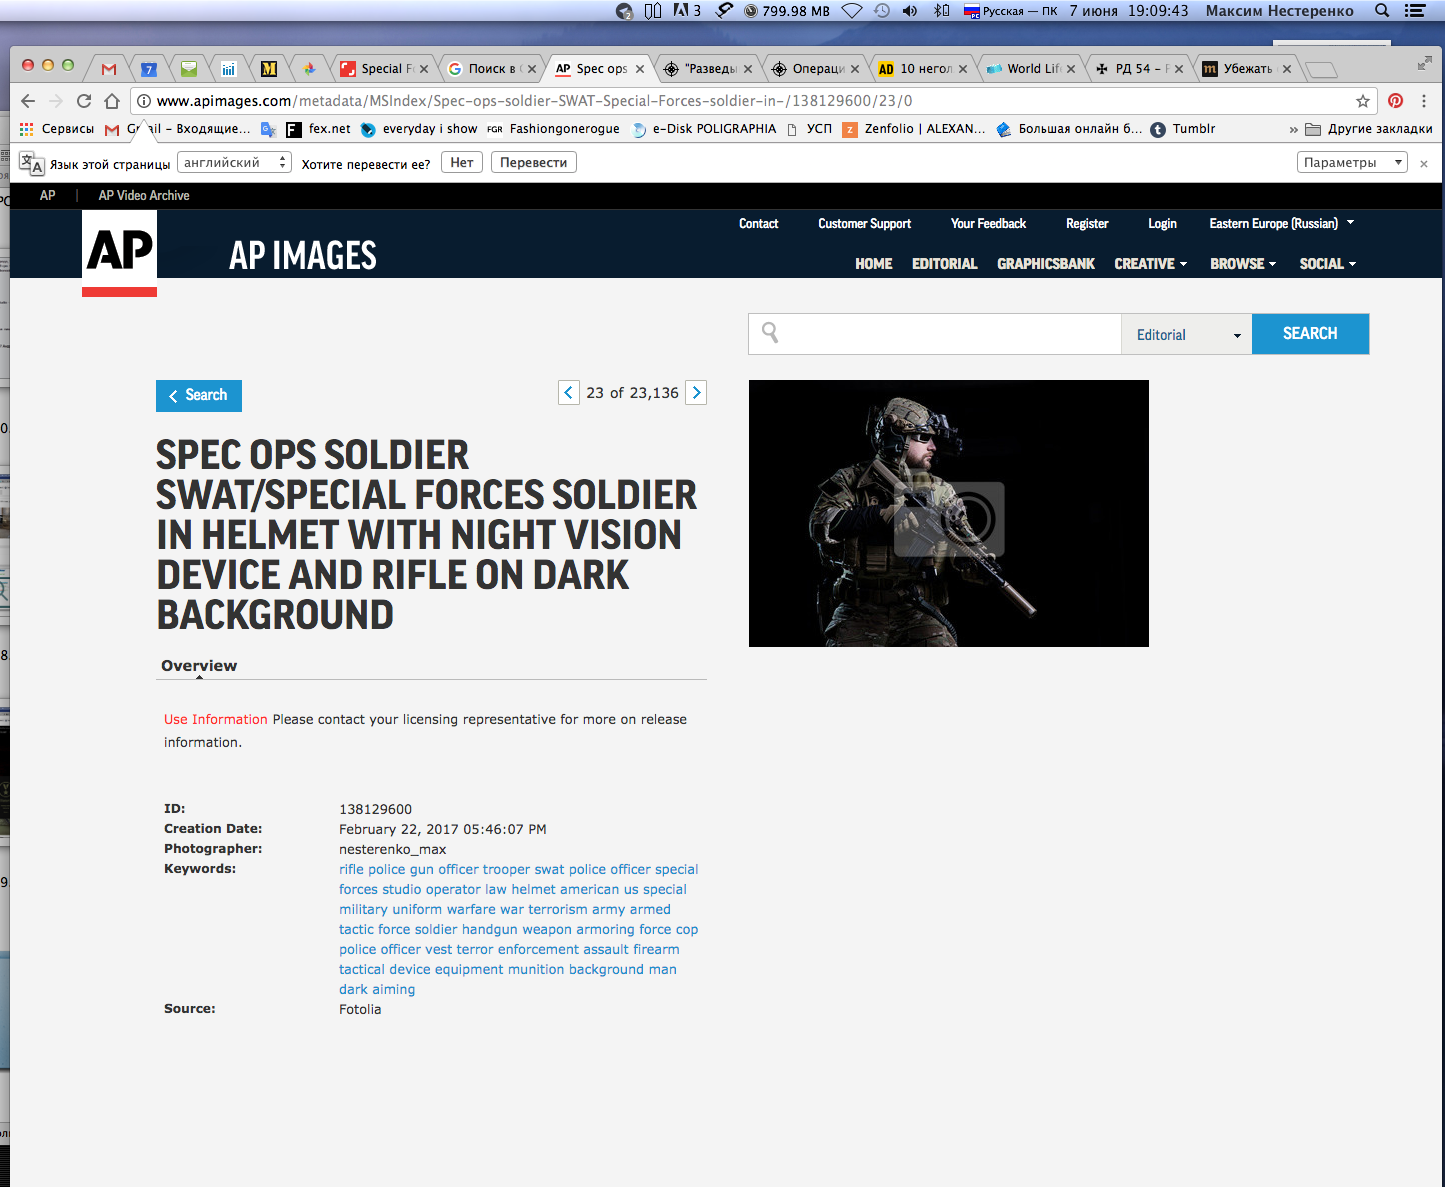
Task: Click the blue SEARCH button
Action: point(1310,334)
